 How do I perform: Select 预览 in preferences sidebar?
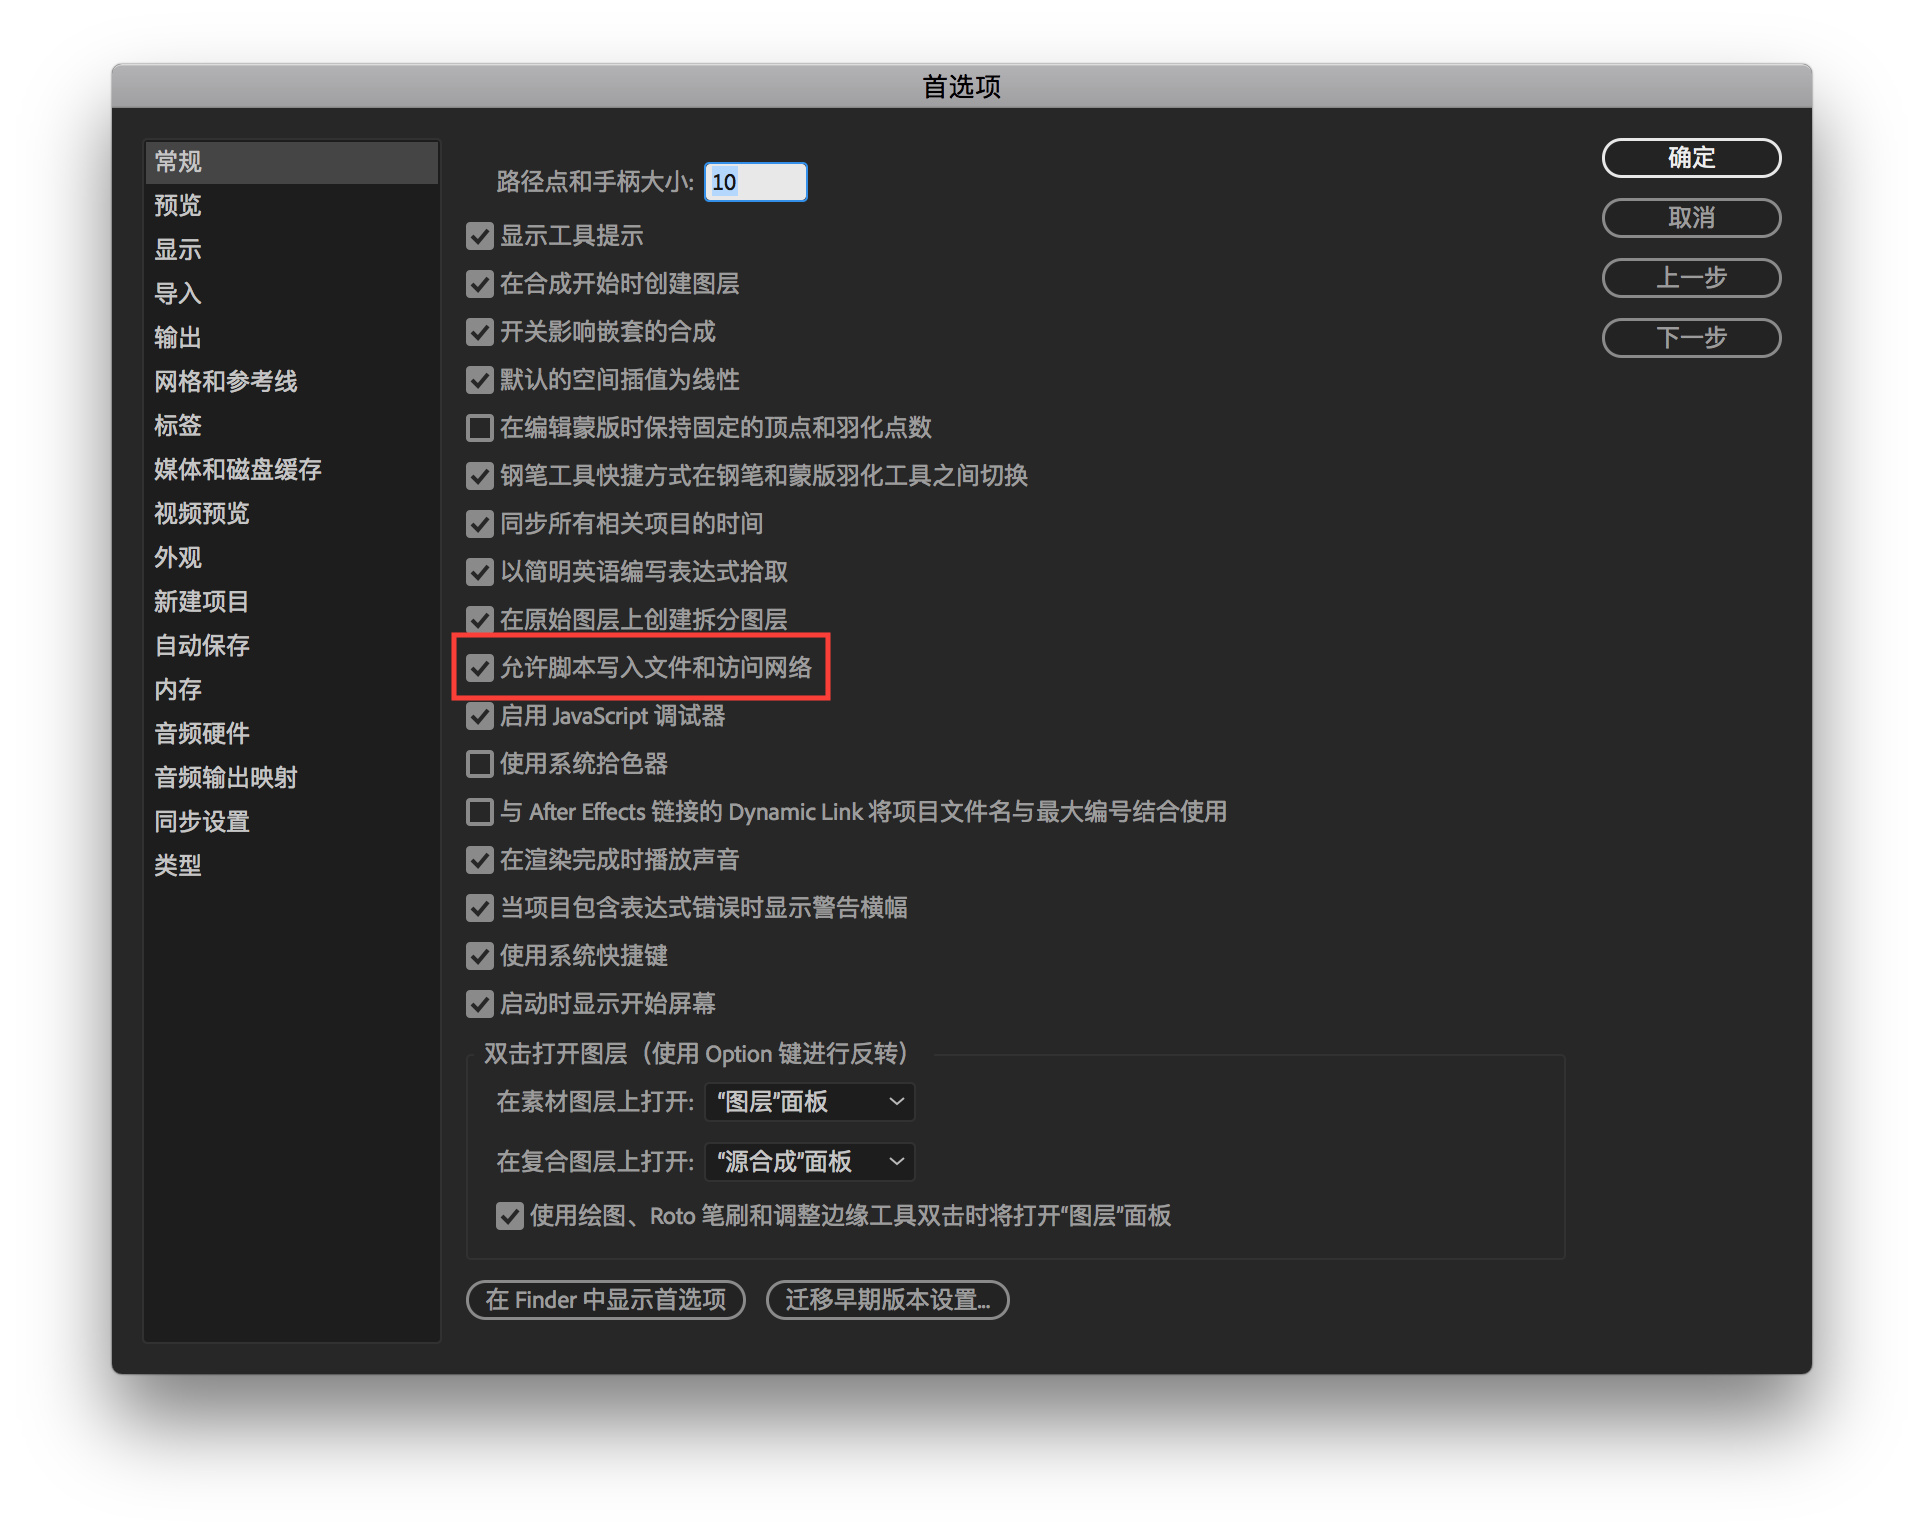click(x=178, y=206)
